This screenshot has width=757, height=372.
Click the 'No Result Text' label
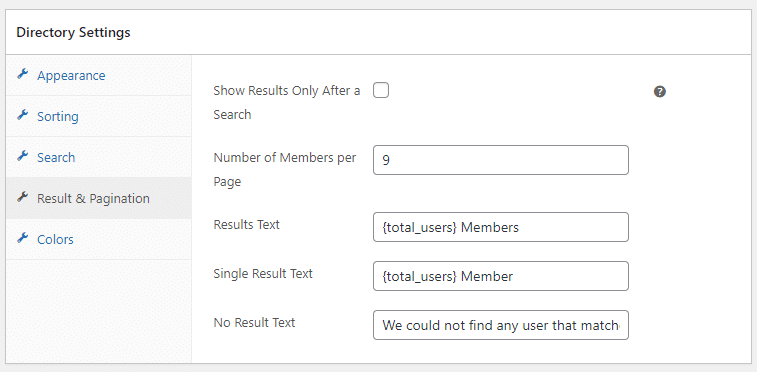pyautogui.click(x=254, y=322)
